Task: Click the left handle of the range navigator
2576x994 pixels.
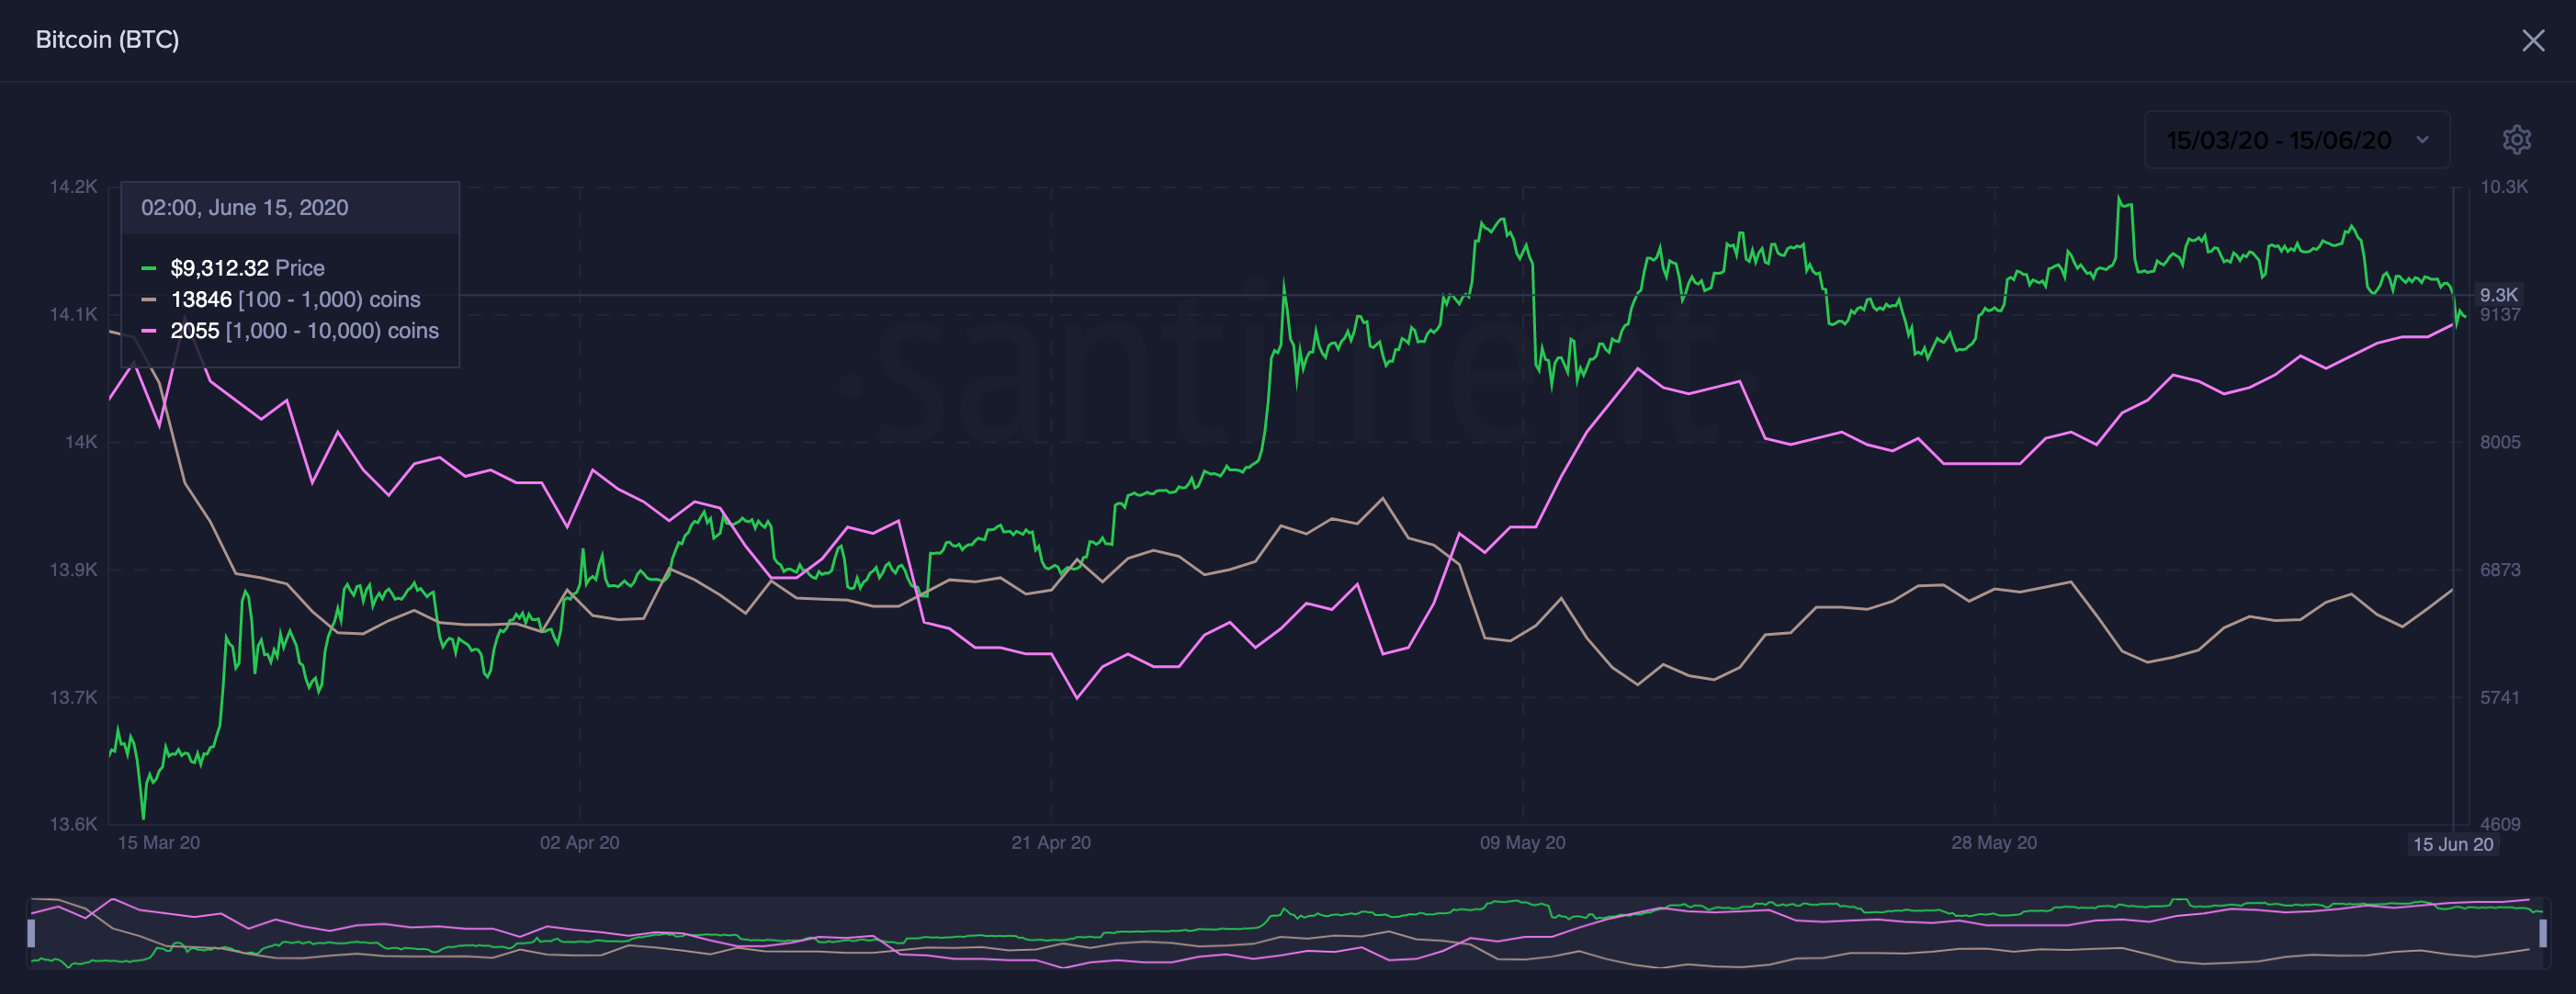Action: pos(31,933)
